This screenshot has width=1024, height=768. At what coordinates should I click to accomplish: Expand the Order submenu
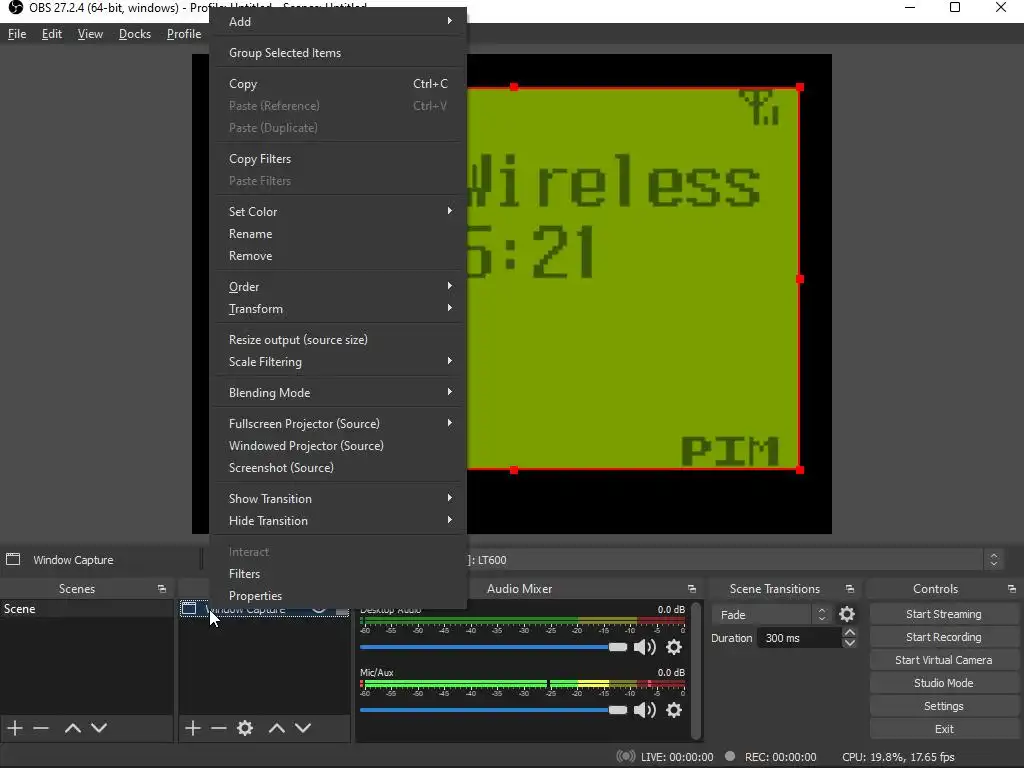point(340,287)
